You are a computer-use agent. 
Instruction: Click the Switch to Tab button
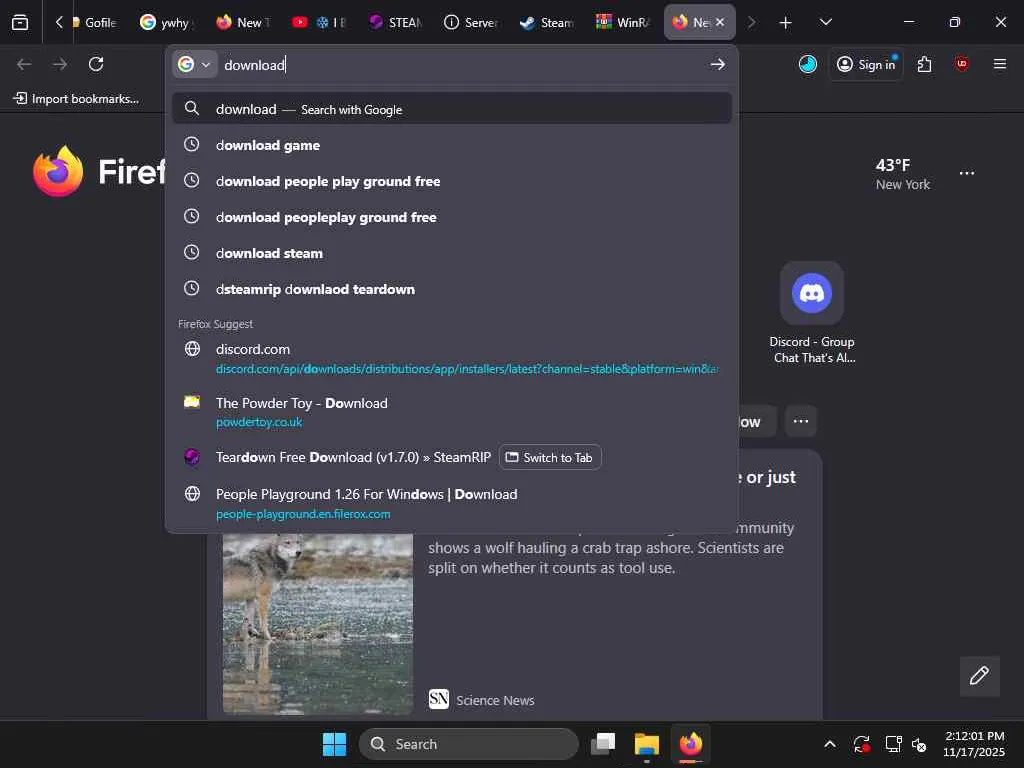pyautogui.click(x=550, y=457)
